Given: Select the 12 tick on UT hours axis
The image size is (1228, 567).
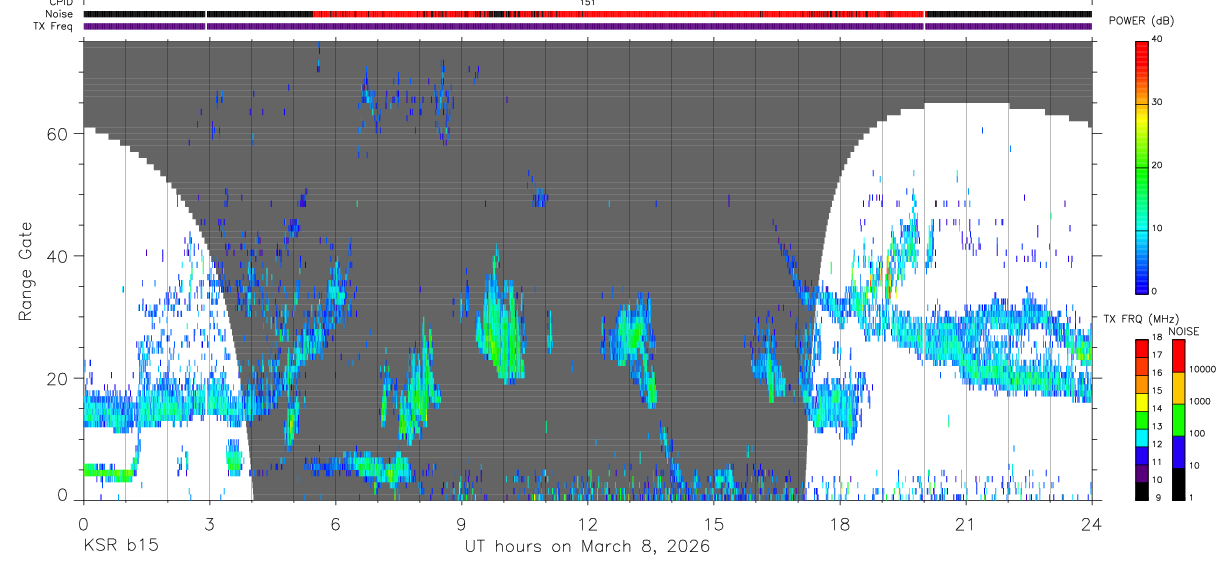Looking at the screenshot, I should point(587,523).
